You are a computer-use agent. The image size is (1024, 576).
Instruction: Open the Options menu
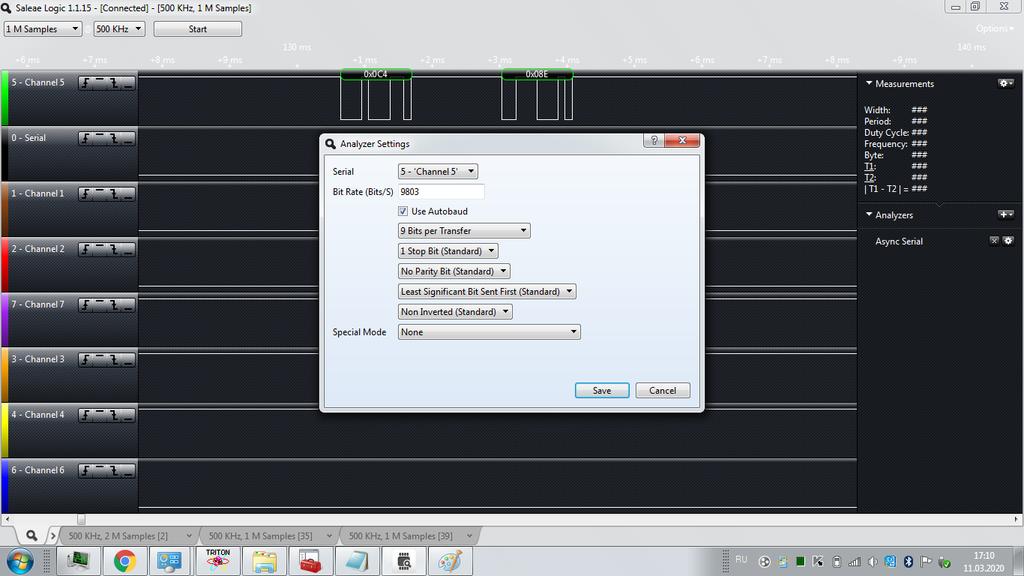pos(995,29)
